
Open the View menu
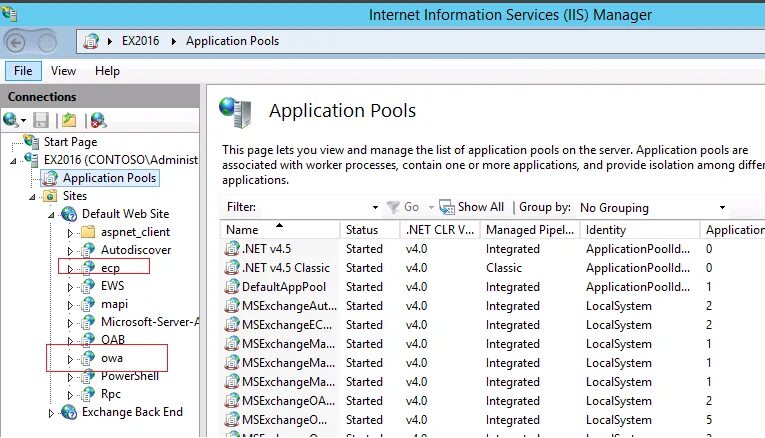63,71
